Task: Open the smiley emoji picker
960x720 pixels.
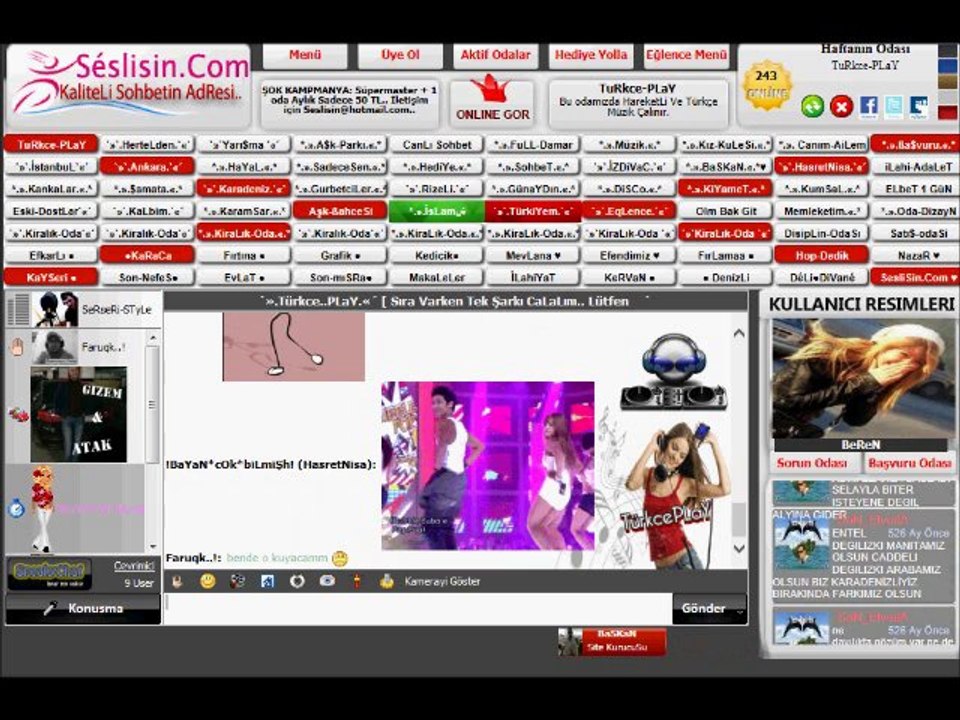Action: [208, 581]
